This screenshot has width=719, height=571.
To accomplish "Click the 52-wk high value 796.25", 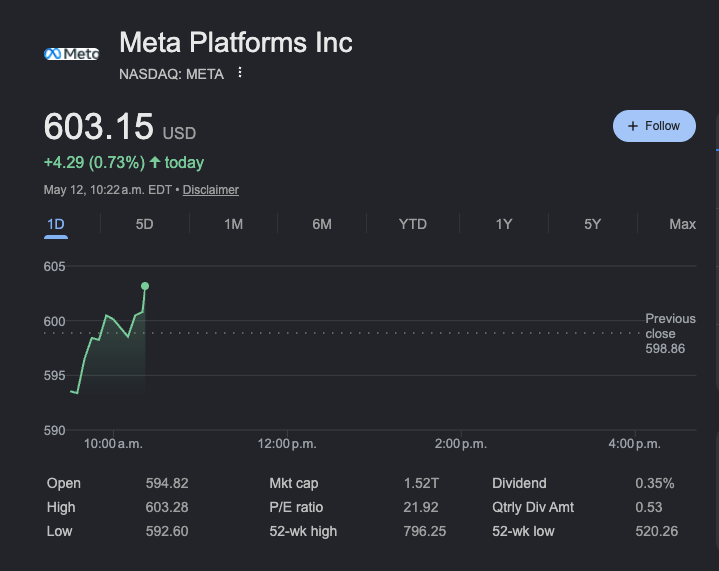I will (425, 531).
